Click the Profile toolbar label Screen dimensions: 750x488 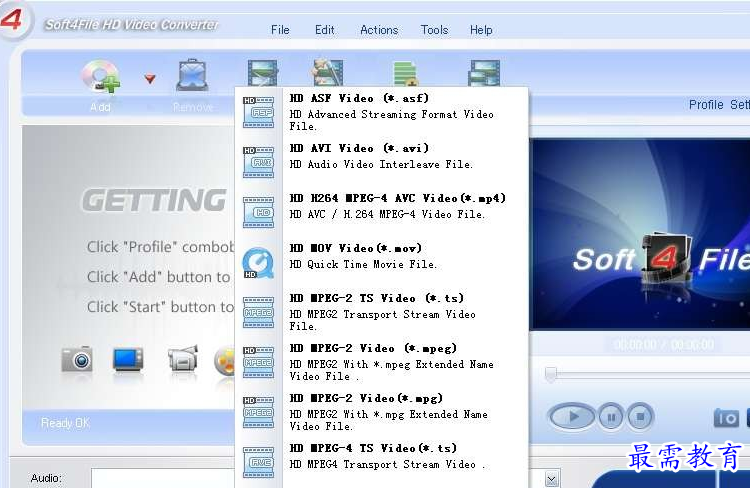coord(706,104)
